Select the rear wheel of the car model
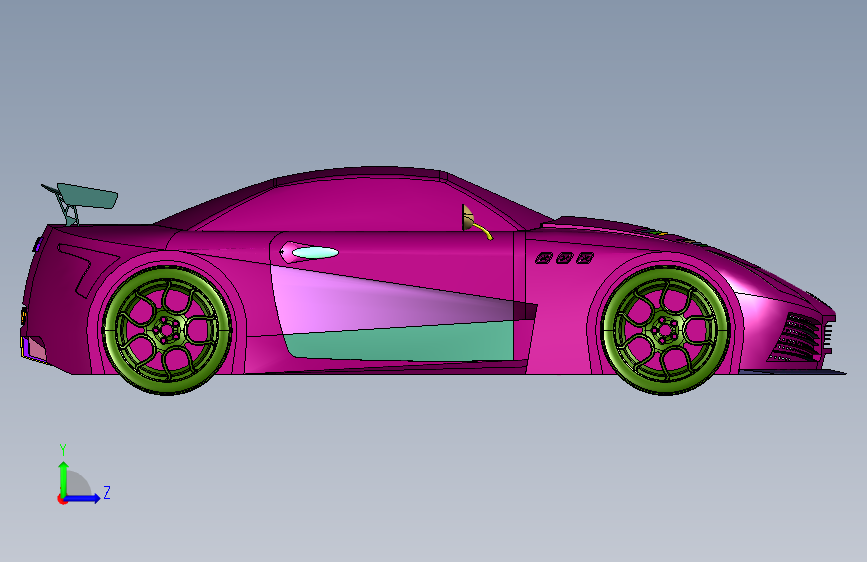 (x=167, y=330)
